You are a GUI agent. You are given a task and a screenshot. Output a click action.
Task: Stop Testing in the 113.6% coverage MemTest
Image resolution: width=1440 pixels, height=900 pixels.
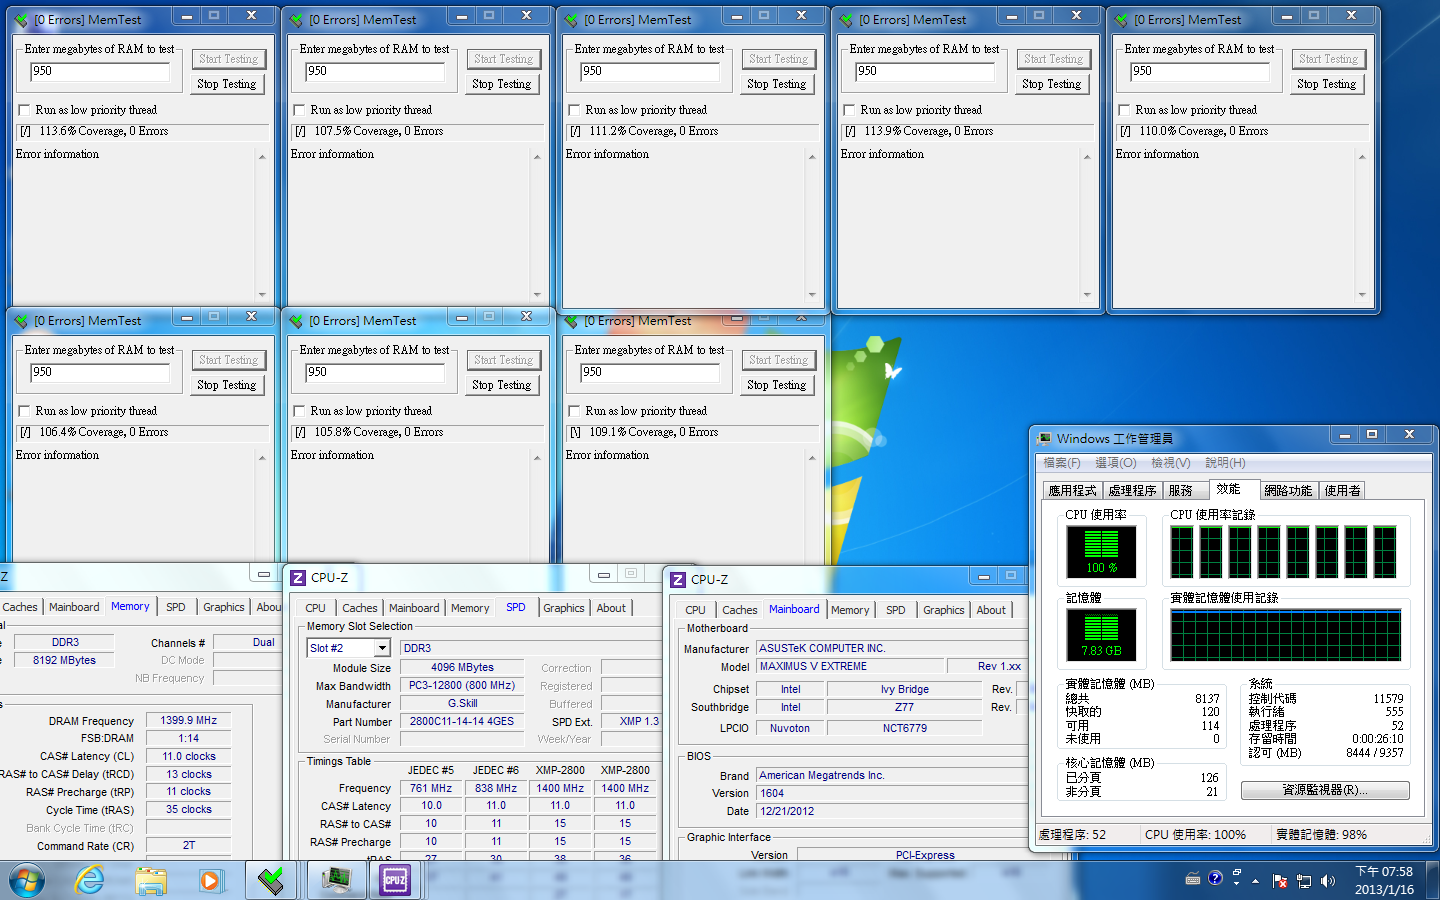(227, 84)
